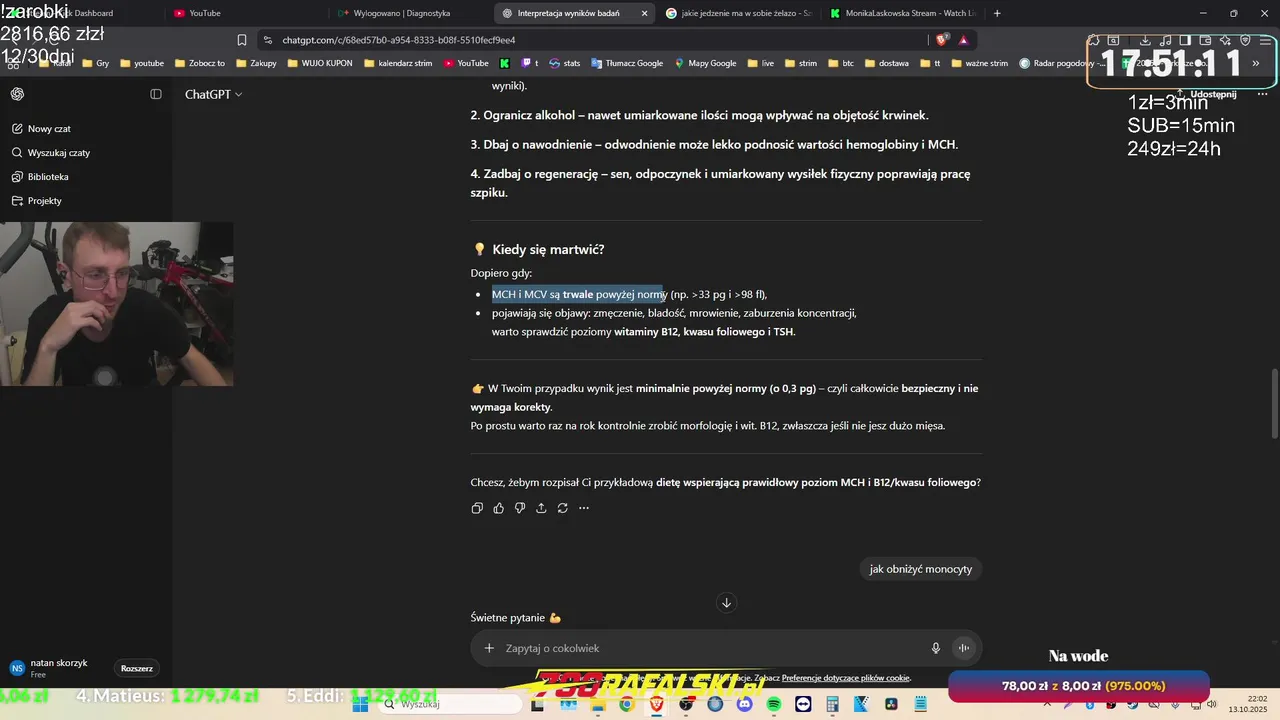Screen dimensions: 1280x720
Task: Open the stats bookmarks folder
Action: pos(564,63)
